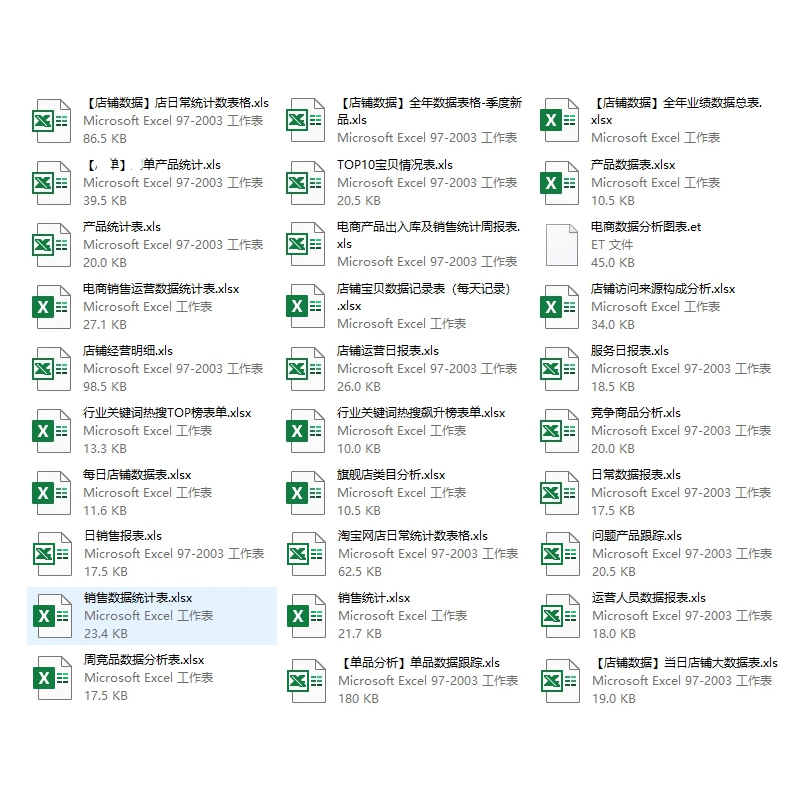Image resolution: width=800 pixels, height=800 pixels.
Task: Select the file name 周竞品数据分析表.xlsx
Action: point(144,660)
